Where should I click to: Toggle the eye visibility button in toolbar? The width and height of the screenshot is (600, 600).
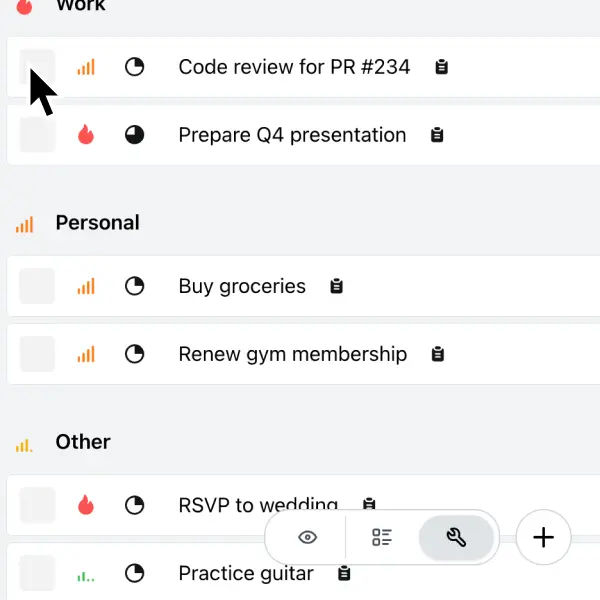click(x=308, y=538)
